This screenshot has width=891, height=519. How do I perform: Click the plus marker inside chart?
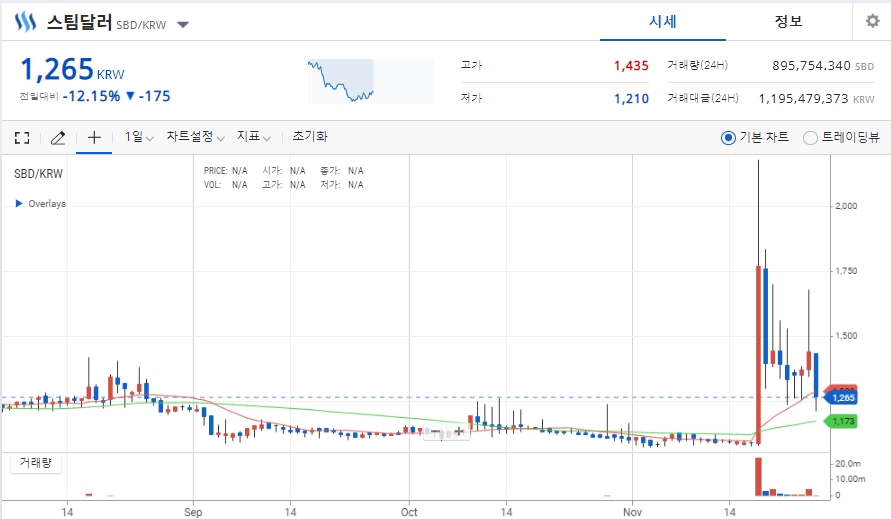pos(459,431)
